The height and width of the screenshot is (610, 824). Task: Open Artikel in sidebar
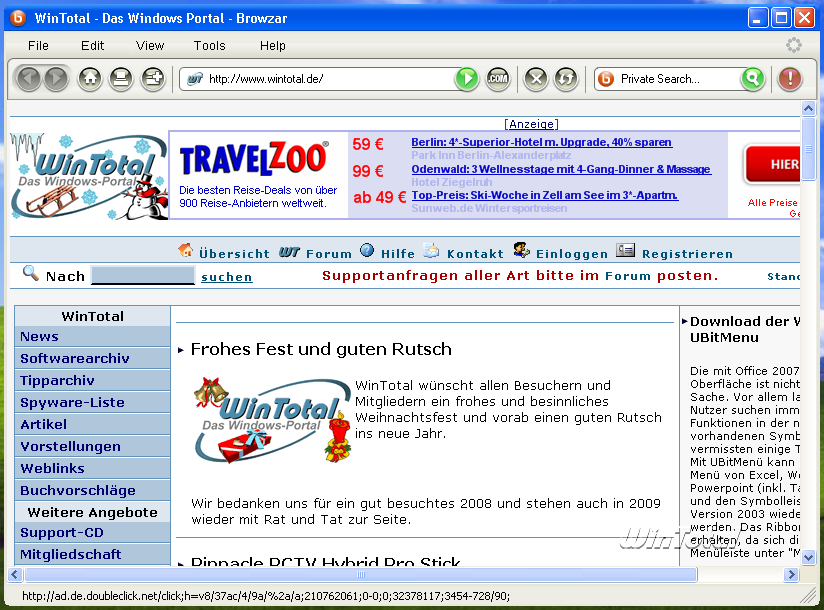coord(92,425)
